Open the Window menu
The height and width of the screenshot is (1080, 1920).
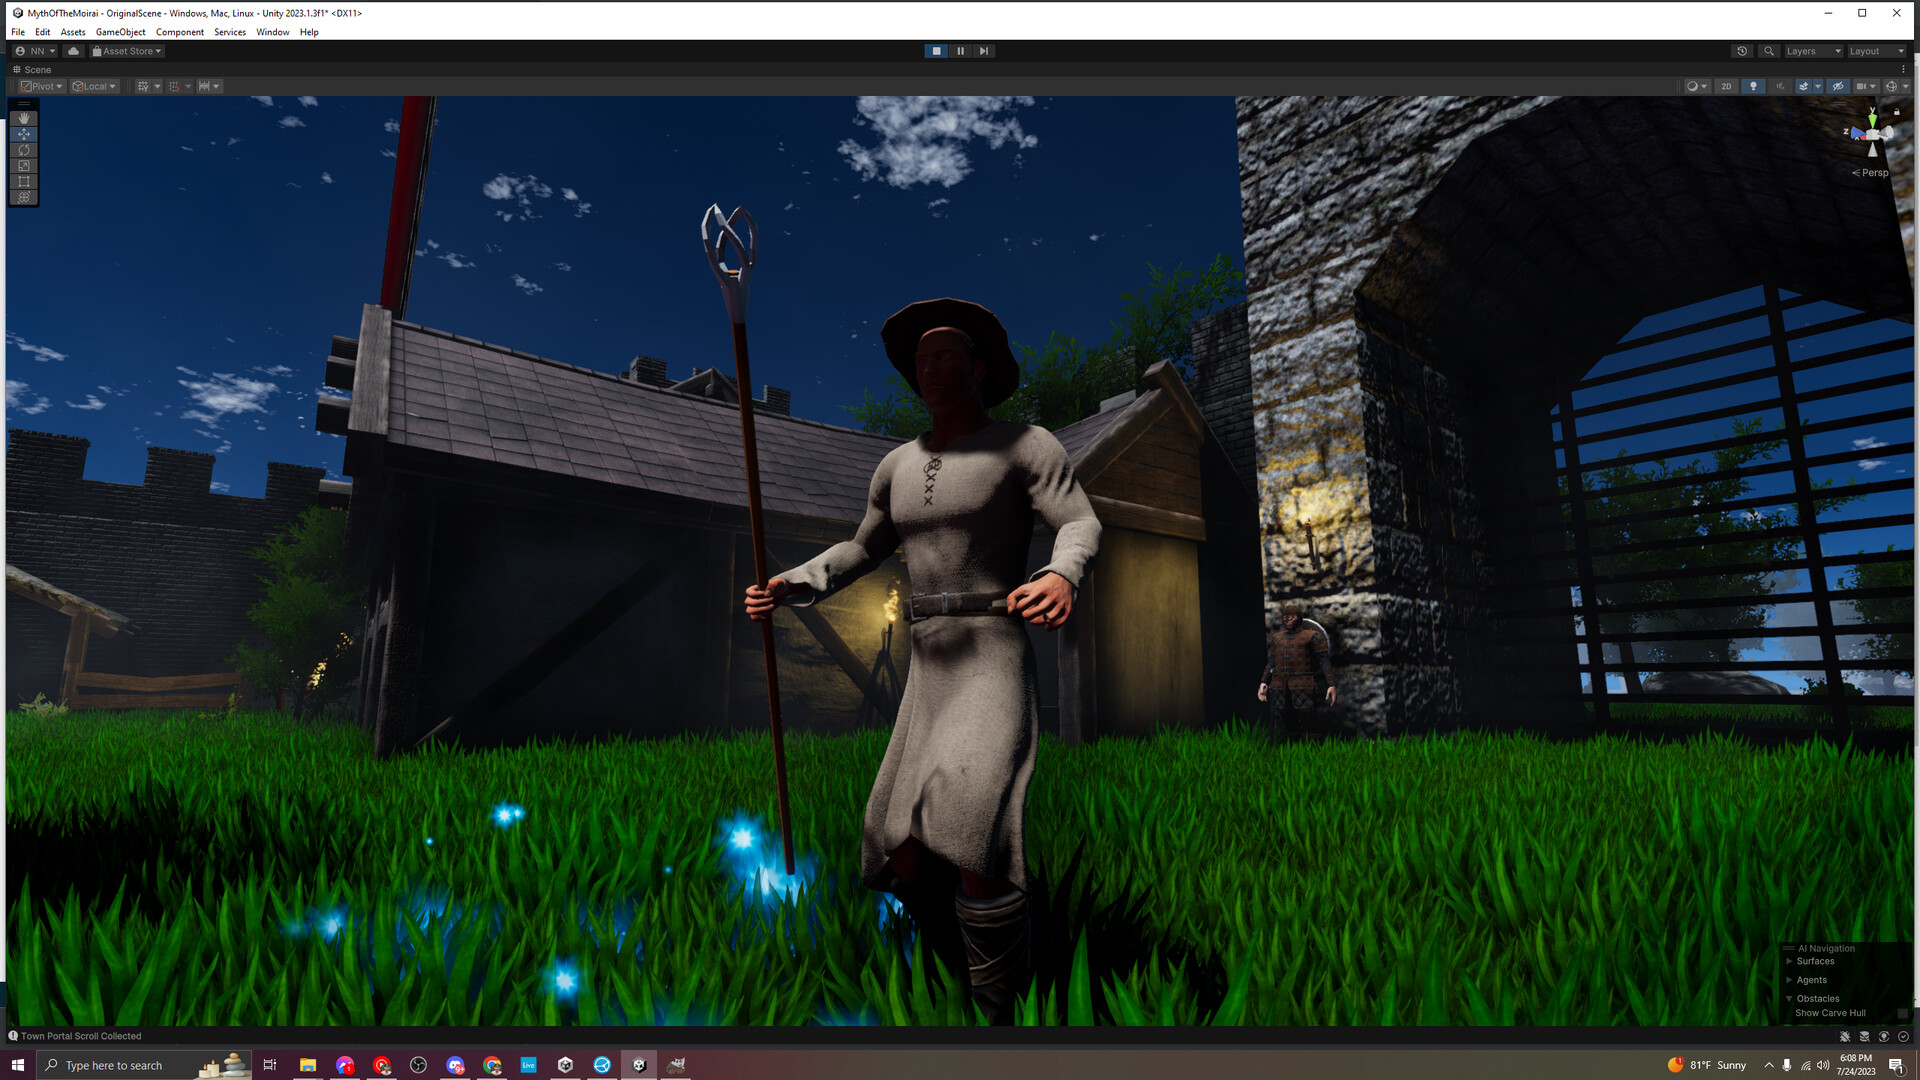tap(272, 32)
